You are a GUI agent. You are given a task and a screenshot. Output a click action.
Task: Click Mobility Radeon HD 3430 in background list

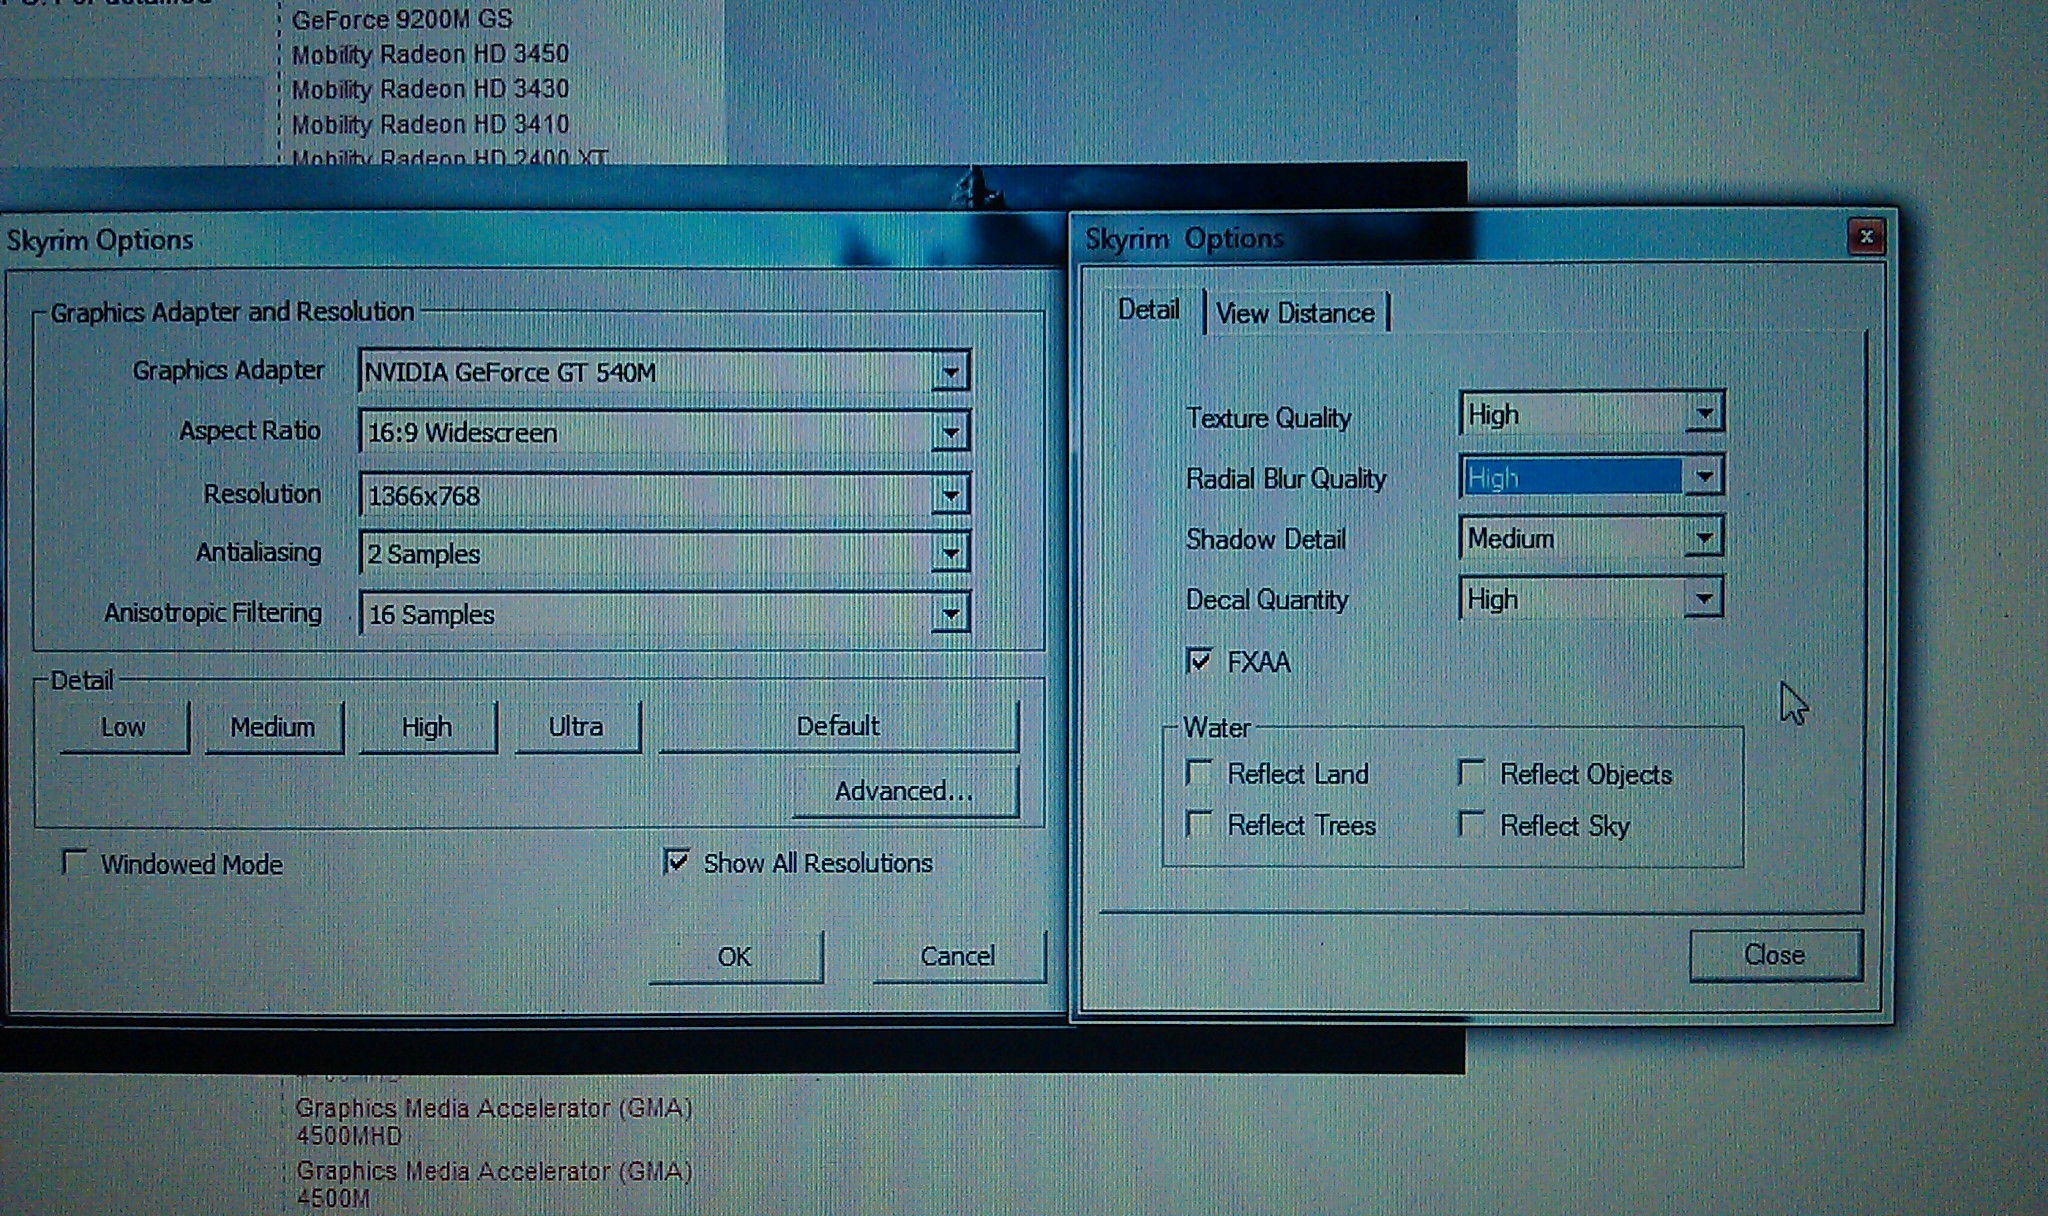point(430,89)
